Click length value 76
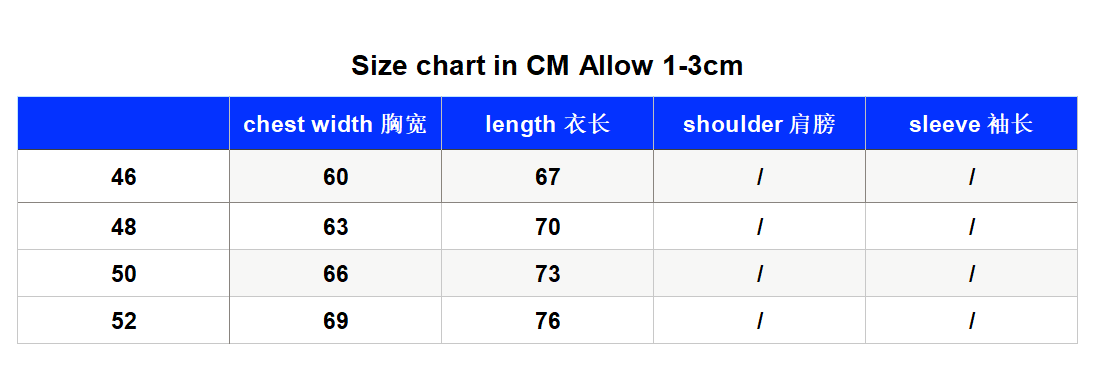The image size is (1104, 384). tap(547, 321)
